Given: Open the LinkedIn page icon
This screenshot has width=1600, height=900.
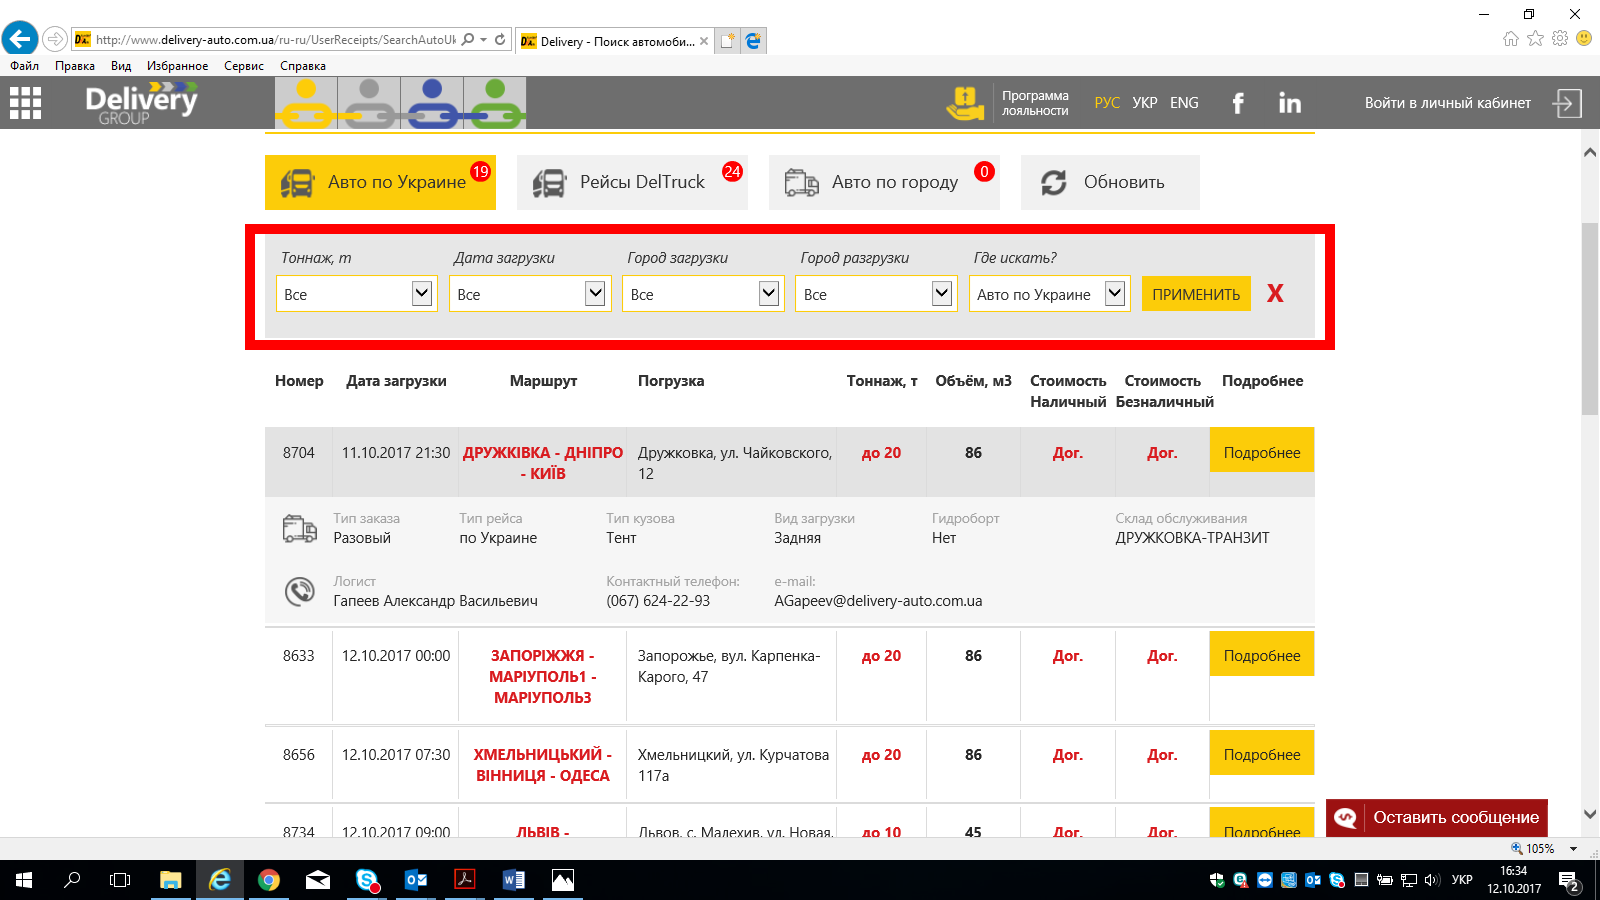Looking at the screenshot, I should tap(1290, 103).
